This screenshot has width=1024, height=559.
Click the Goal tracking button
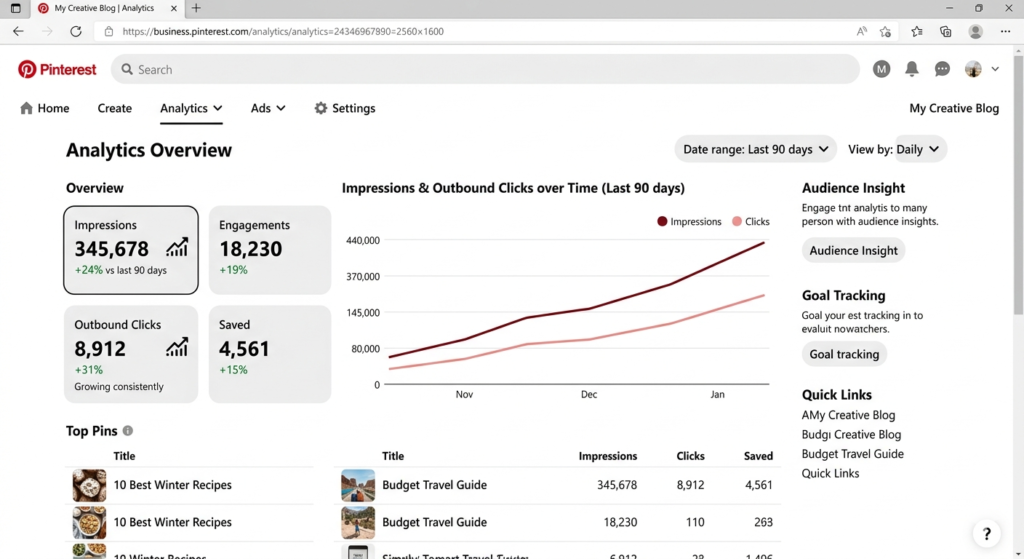click(x=844, y=354)
